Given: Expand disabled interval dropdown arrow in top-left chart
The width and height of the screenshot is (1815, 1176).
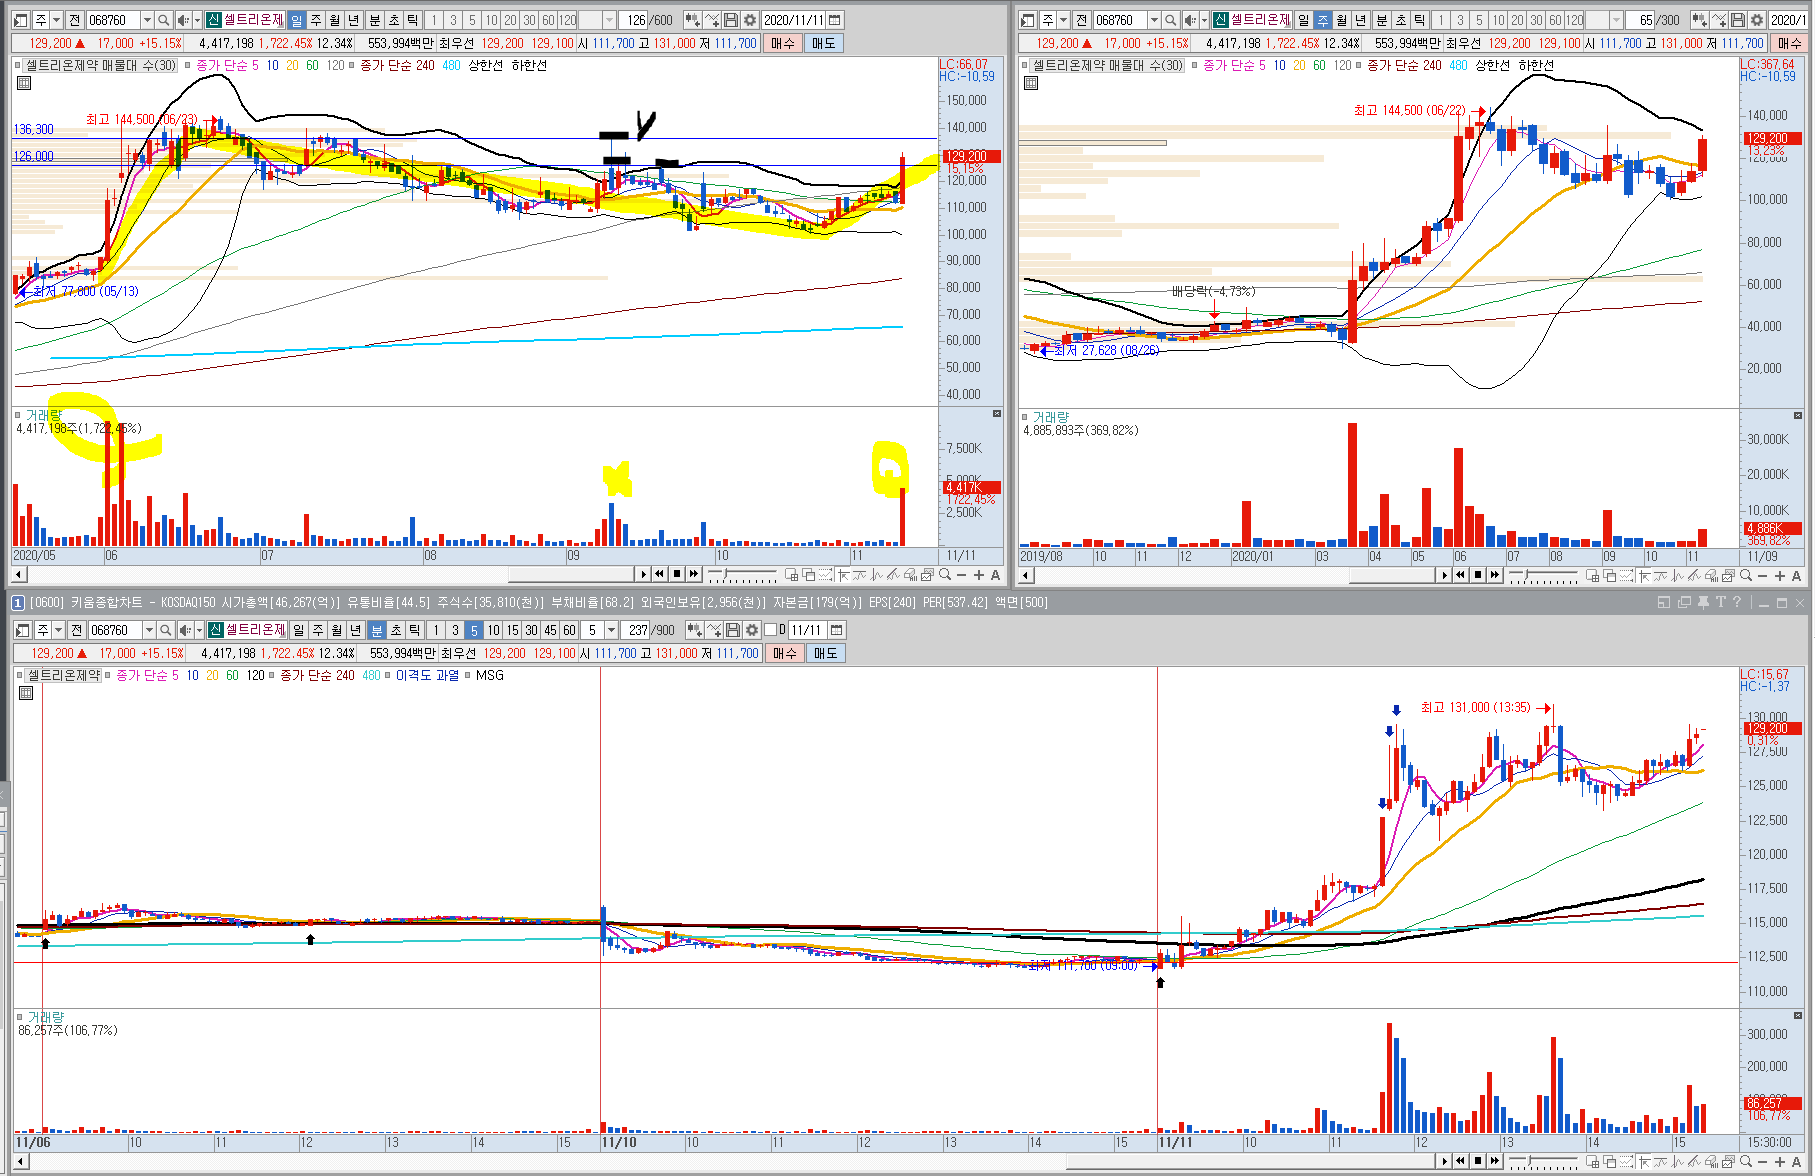Looking at the screenshot, I should point(609,20).
